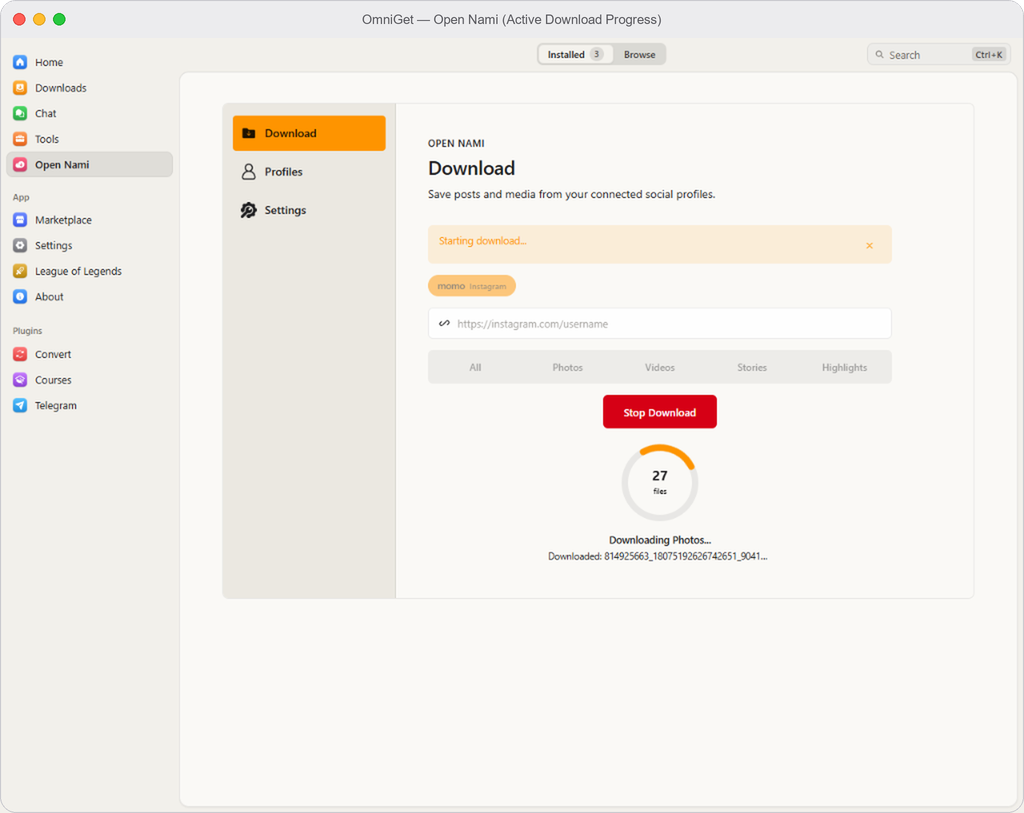
Task: Click the App Settings gear icon
Action: (x=20, y=246)
